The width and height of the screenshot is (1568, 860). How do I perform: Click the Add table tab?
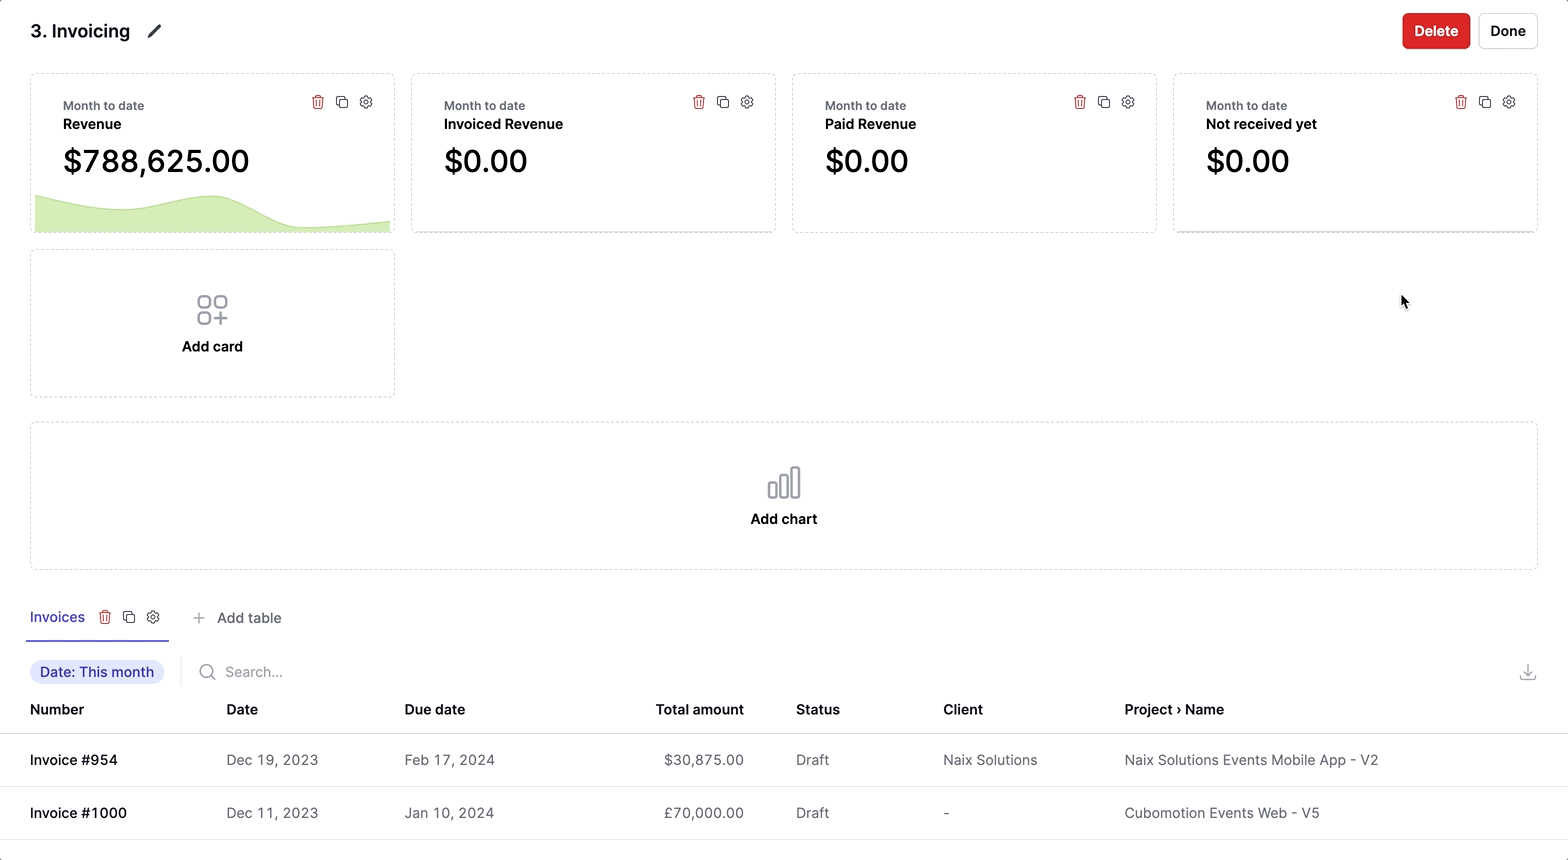pos(237,618)
